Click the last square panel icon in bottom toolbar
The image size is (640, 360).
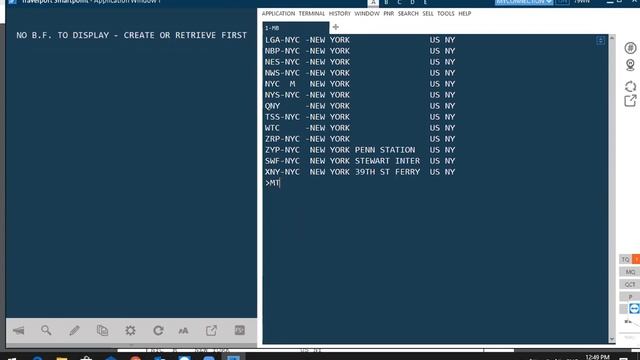240,330
